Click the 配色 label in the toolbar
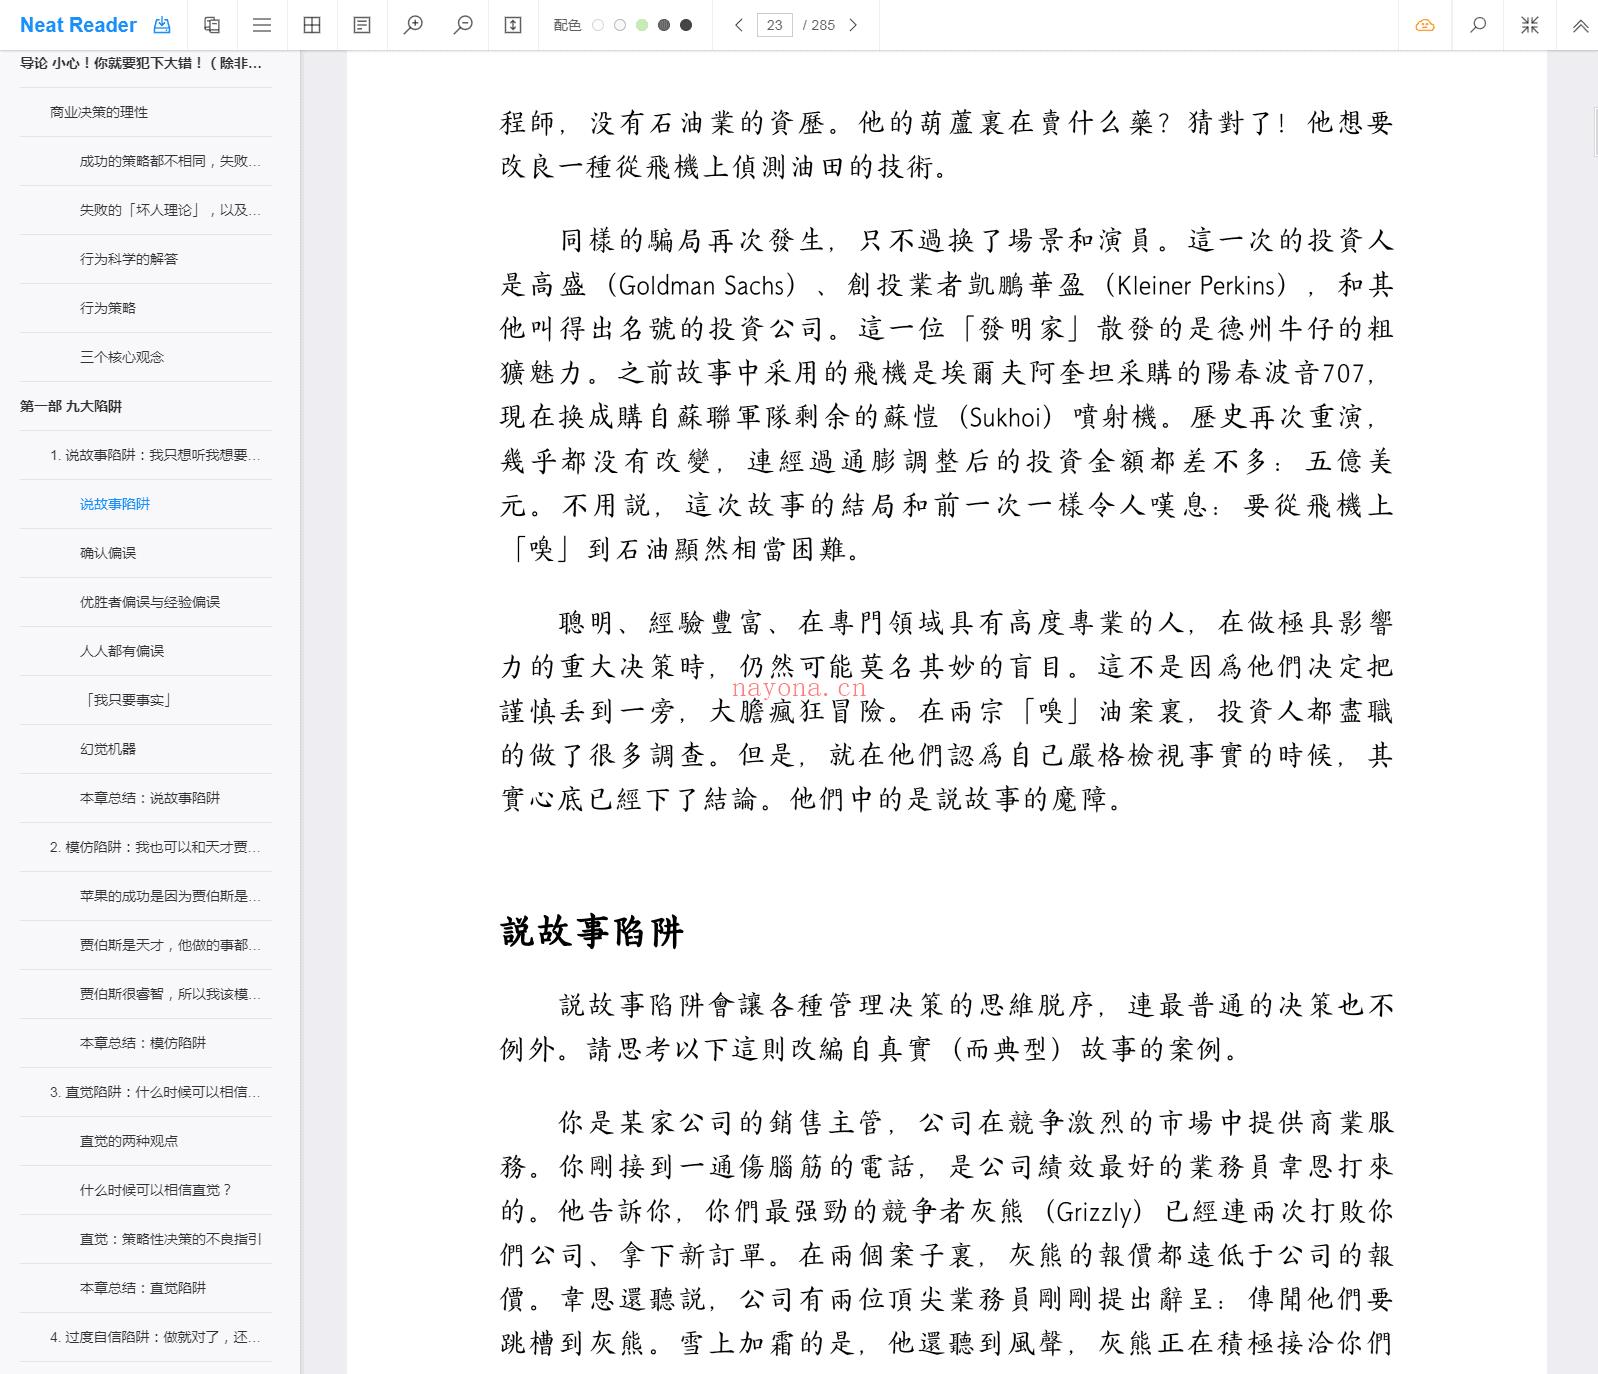The height and width of the screenshot is (1374, 1598). 567,25
